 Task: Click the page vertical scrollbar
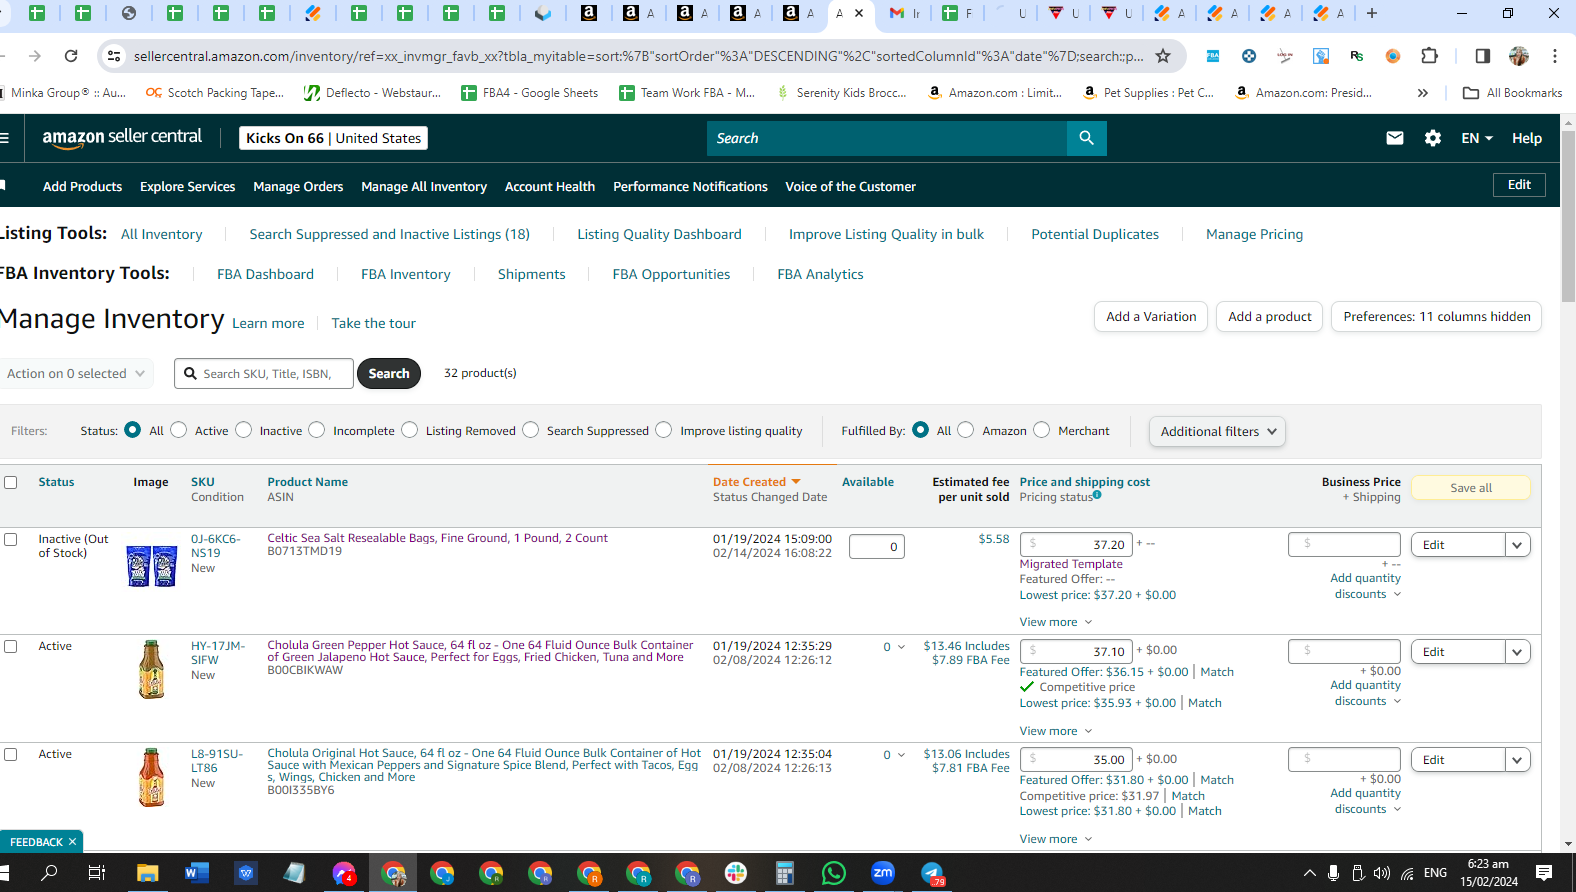point(1568,215)
